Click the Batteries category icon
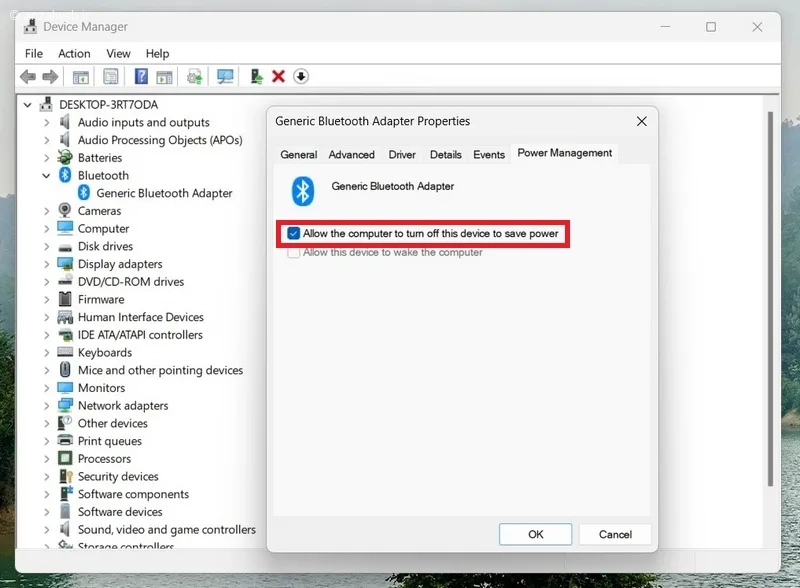This screenshot has height=588, width=800. (65, 158)
